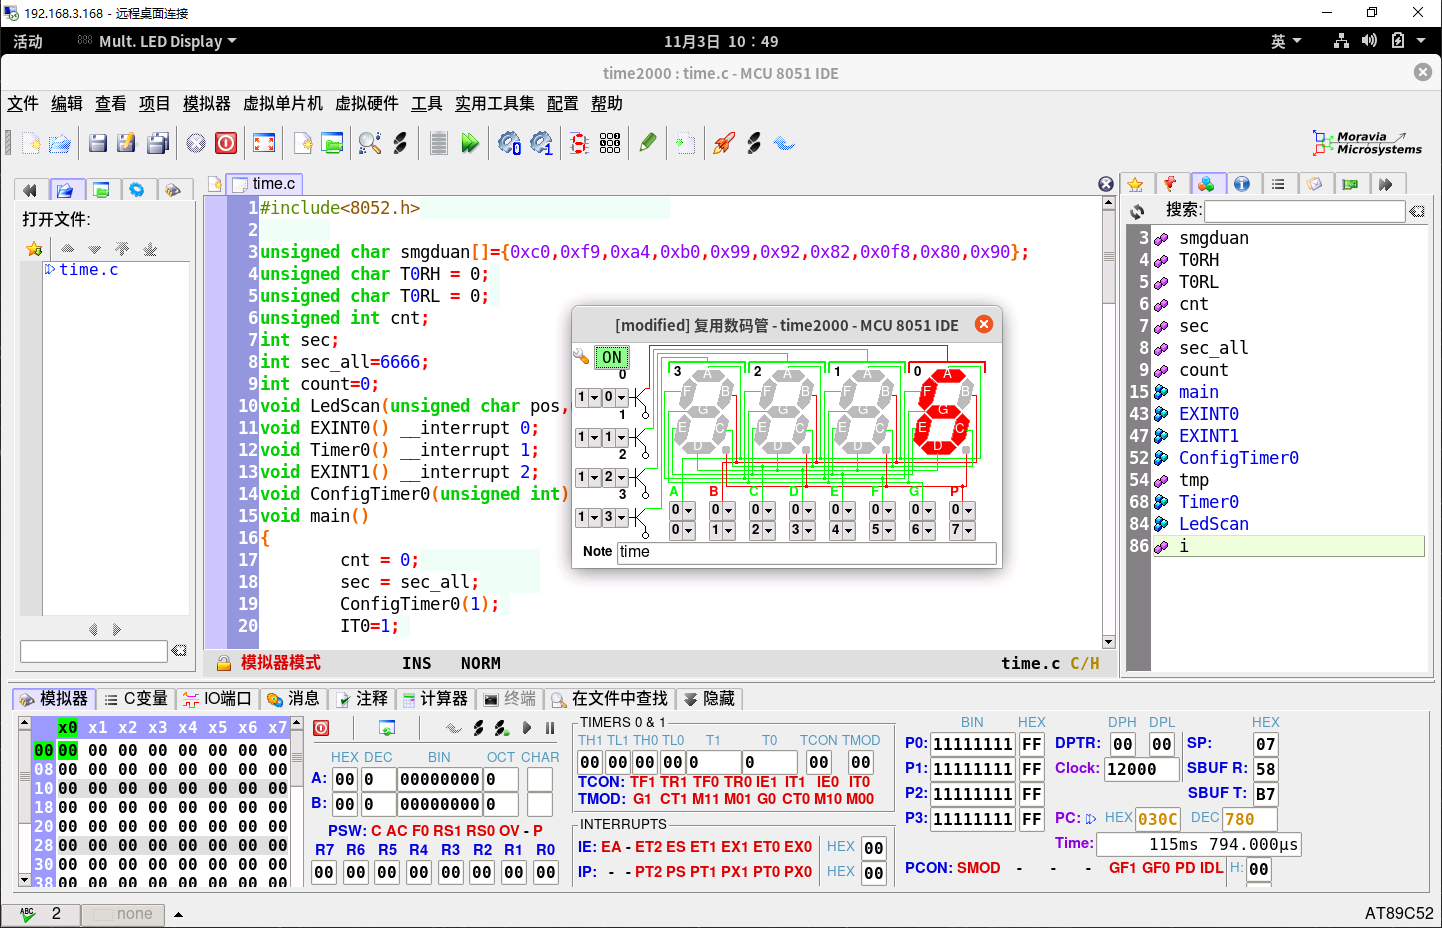This screenshot has width=1442, height=928.
Task: Switch to the C变量 tab
Action: coord(137,699)
